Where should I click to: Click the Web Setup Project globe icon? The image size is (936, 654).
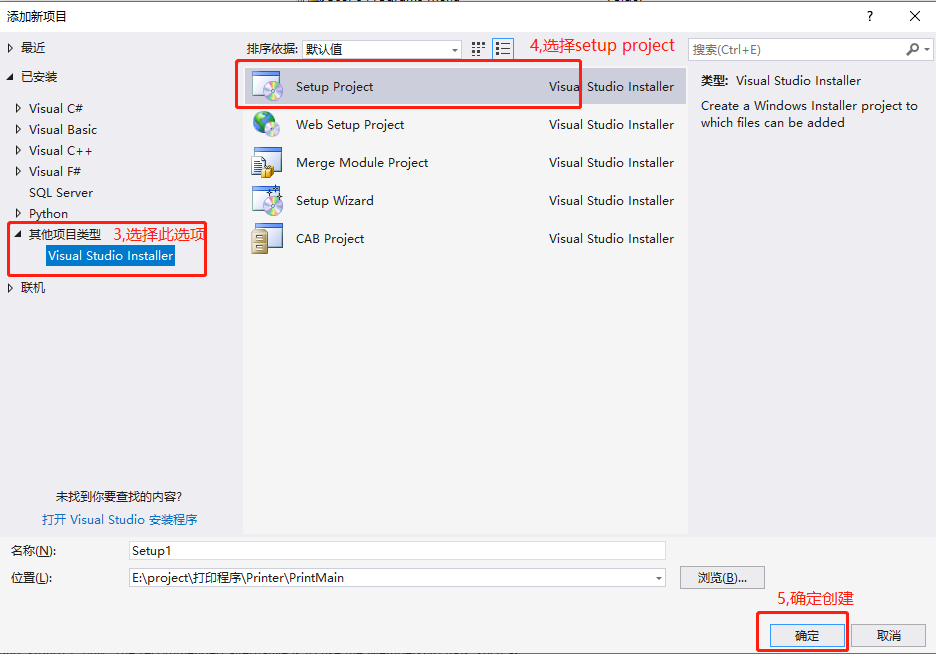267,124
